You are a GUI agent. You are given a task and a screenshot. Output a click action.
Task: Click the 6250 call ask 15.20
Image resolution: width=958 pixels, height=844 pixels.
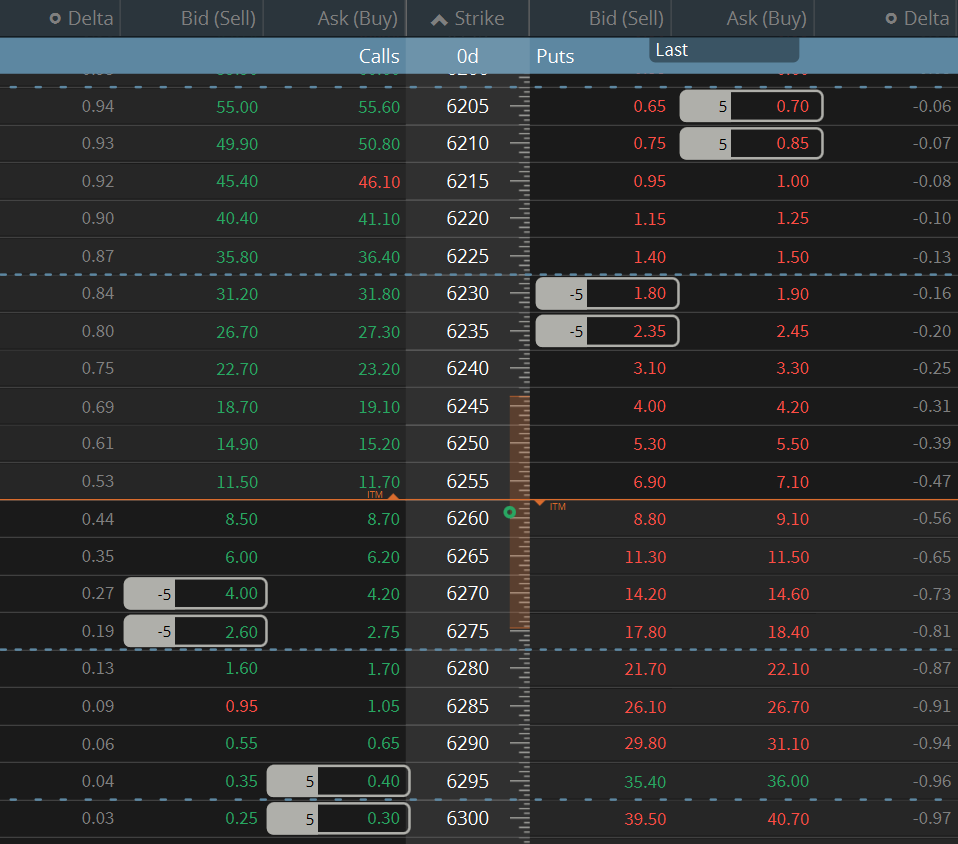pyautogui.click(x=379, y=444)
